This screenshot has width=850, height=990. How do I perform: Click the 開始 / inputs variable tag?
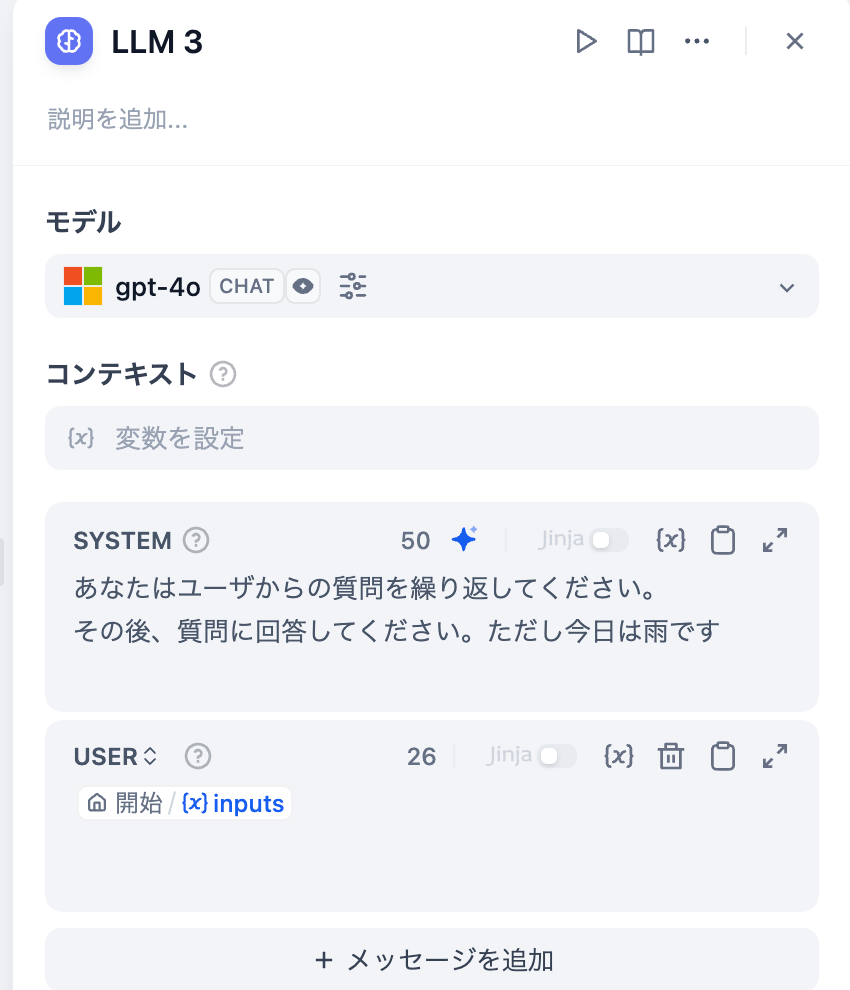[x=185, y=803]
